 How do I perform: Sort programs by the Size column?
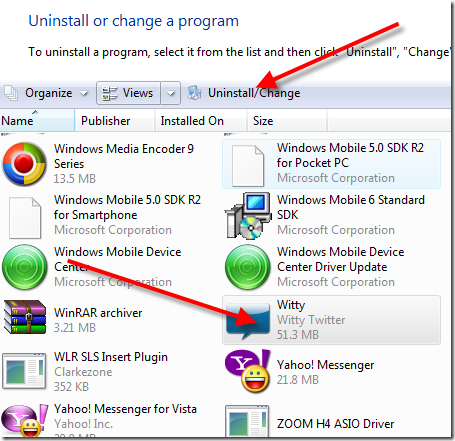click(287, 120)
